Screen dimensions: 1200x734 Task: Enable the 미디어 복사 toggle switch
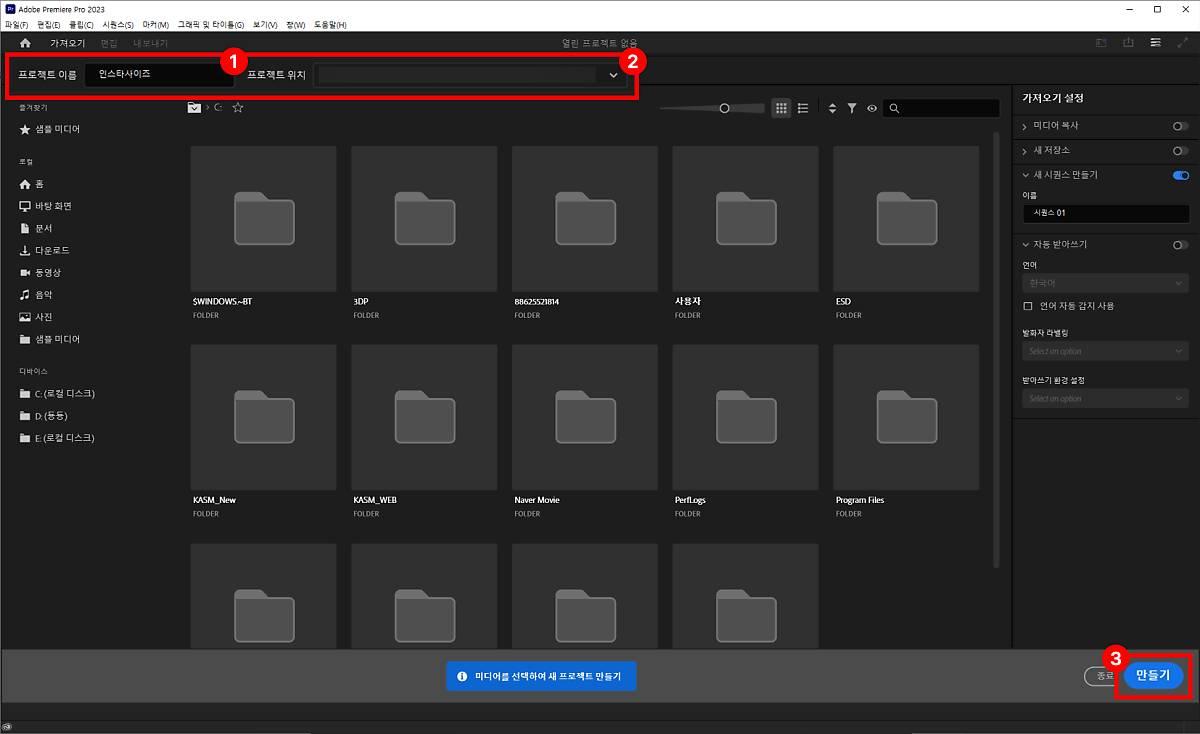click(1181, 126)
